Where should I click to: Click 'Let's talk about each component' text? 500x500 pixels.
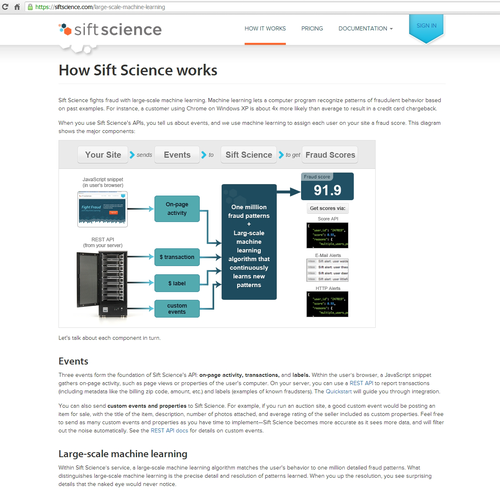[x=109, y=338]
